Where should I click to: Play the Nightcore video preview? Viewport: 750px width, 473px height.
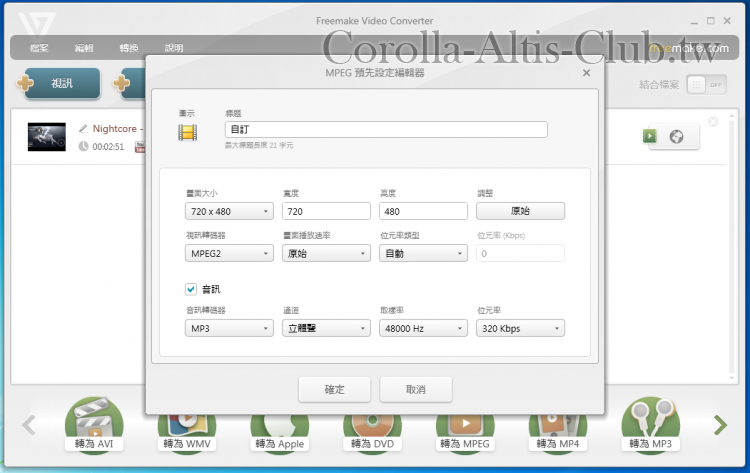(650, 136)
